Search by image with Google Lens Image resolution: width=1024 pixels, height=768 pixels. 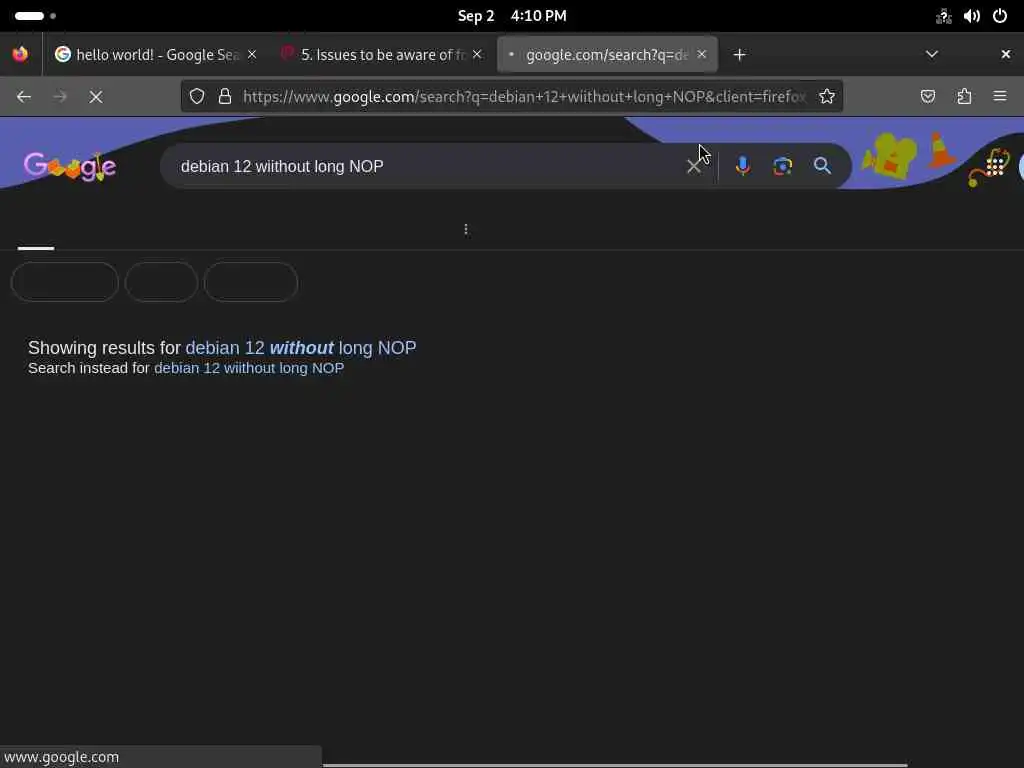[782, 166]
